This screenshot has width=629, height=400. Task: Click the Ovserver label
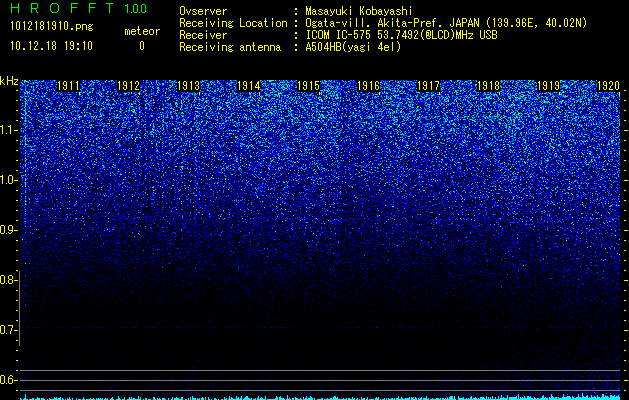(203, 11)
